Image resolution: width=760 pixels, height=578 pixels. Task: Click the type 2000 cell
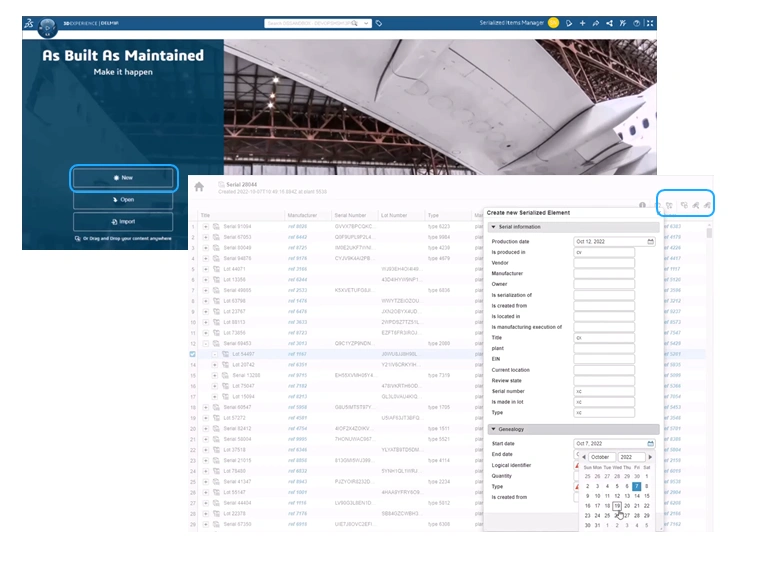pos(439,344)
